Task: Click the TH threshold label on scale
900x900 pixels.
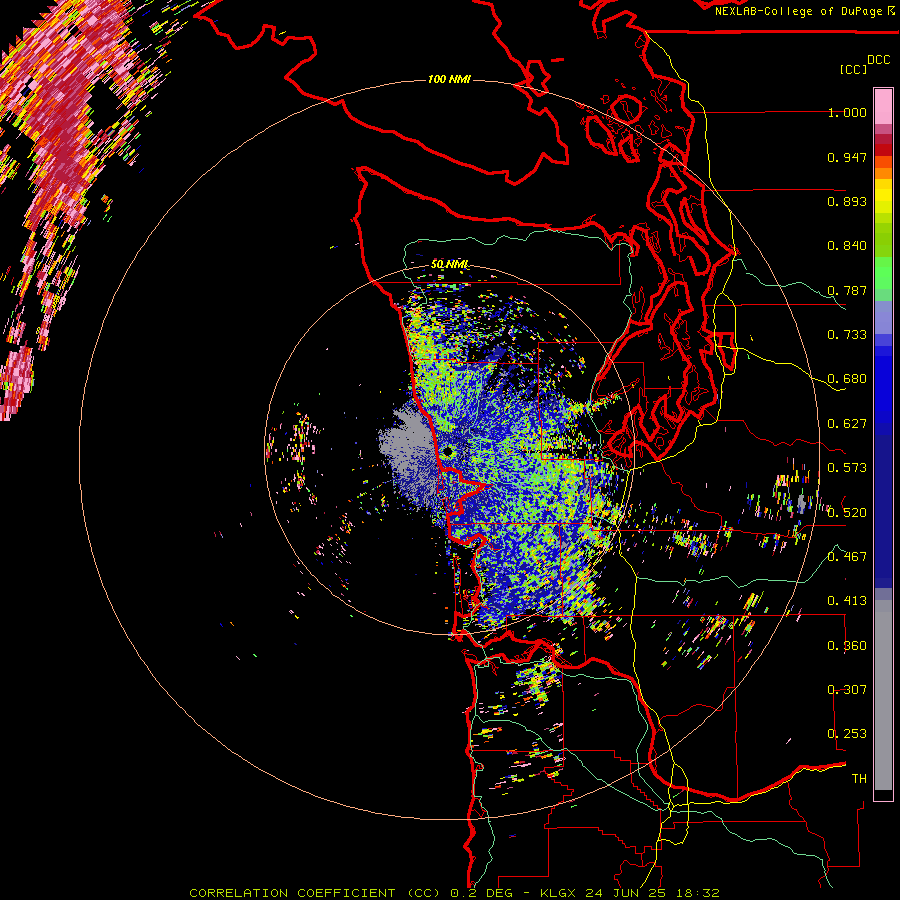Action: click(859, 778)
